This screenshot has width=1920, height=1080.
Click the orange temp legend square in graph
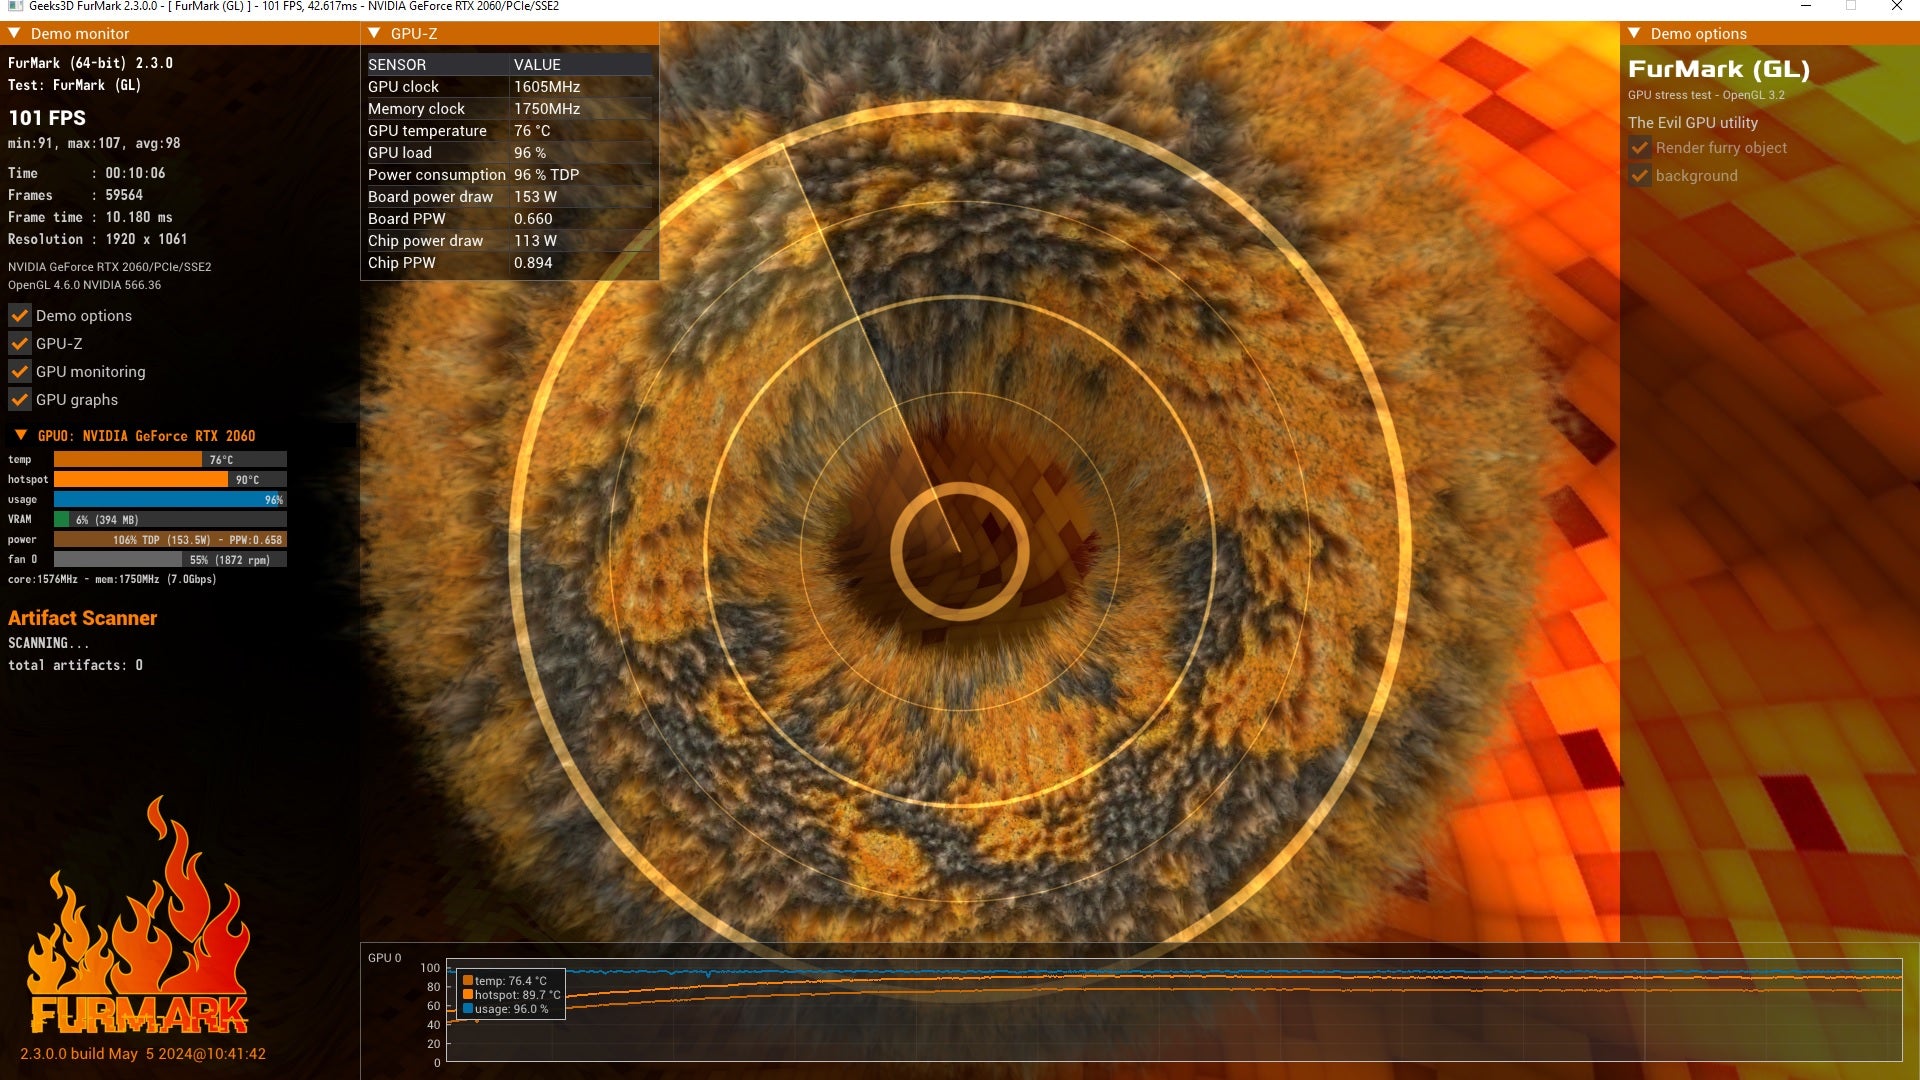click(x=468, y=981)
